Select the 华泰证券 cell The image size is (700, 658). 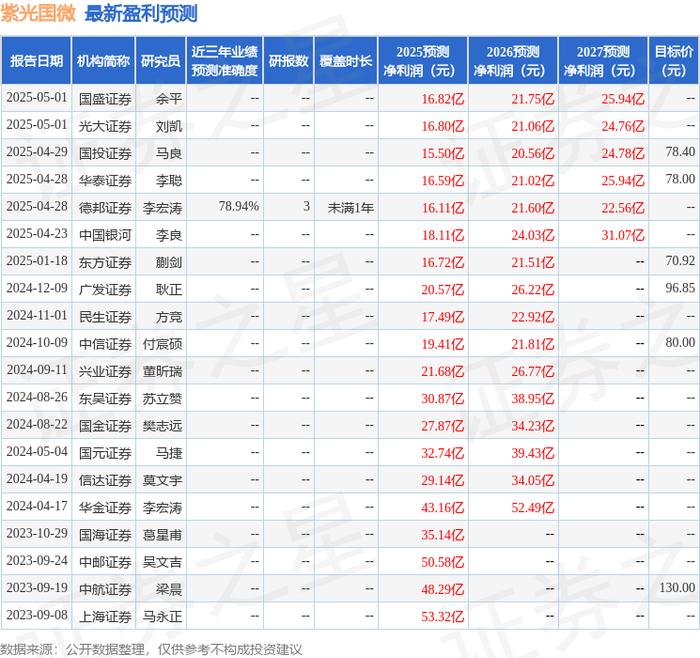[105, 181]
